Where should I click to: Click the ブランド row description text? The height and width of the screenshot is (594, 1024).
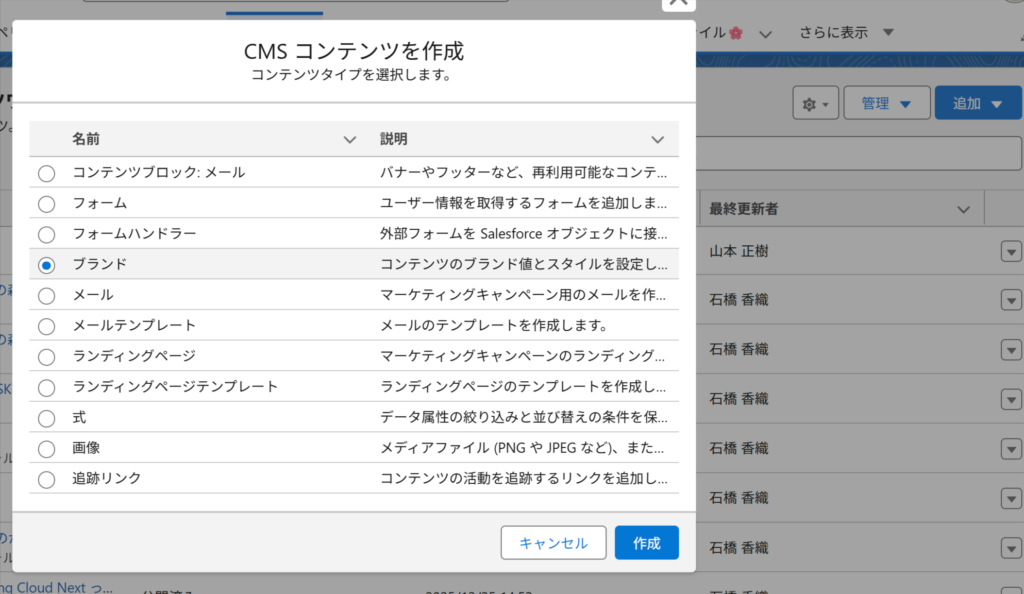524,264
